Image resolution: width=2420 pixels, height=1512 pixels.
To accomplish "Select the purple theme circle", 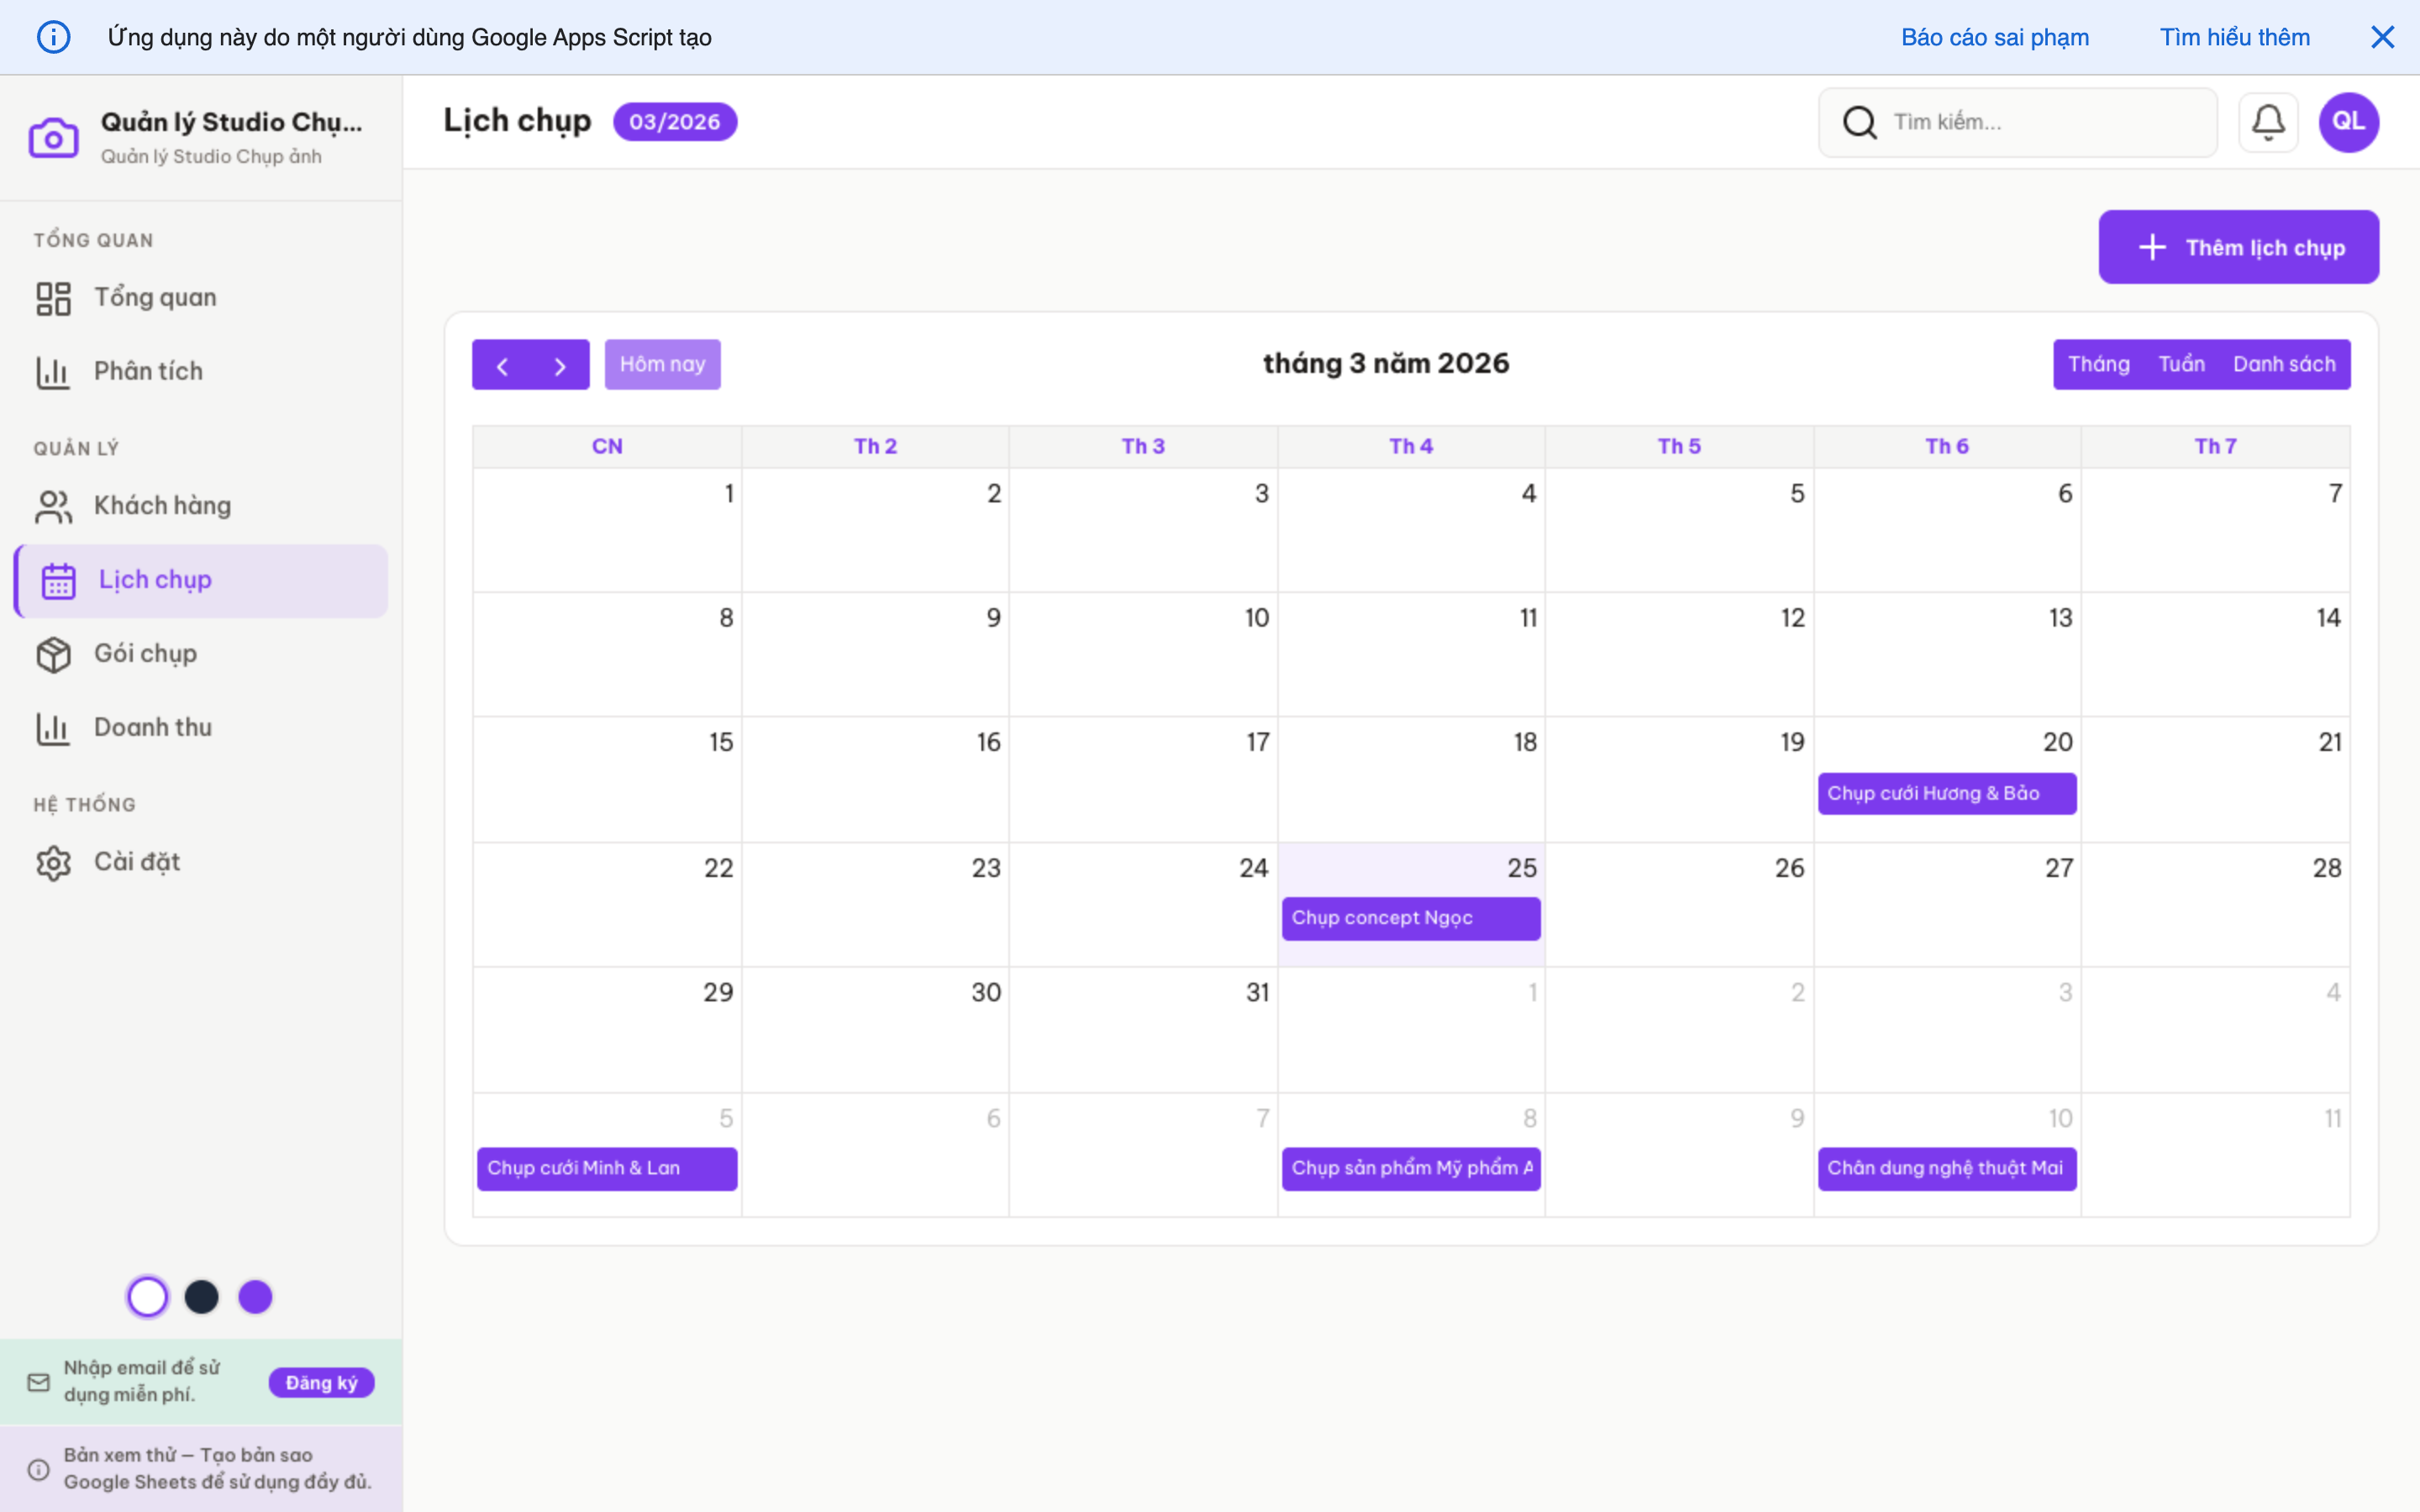I will coord(255,1296).
